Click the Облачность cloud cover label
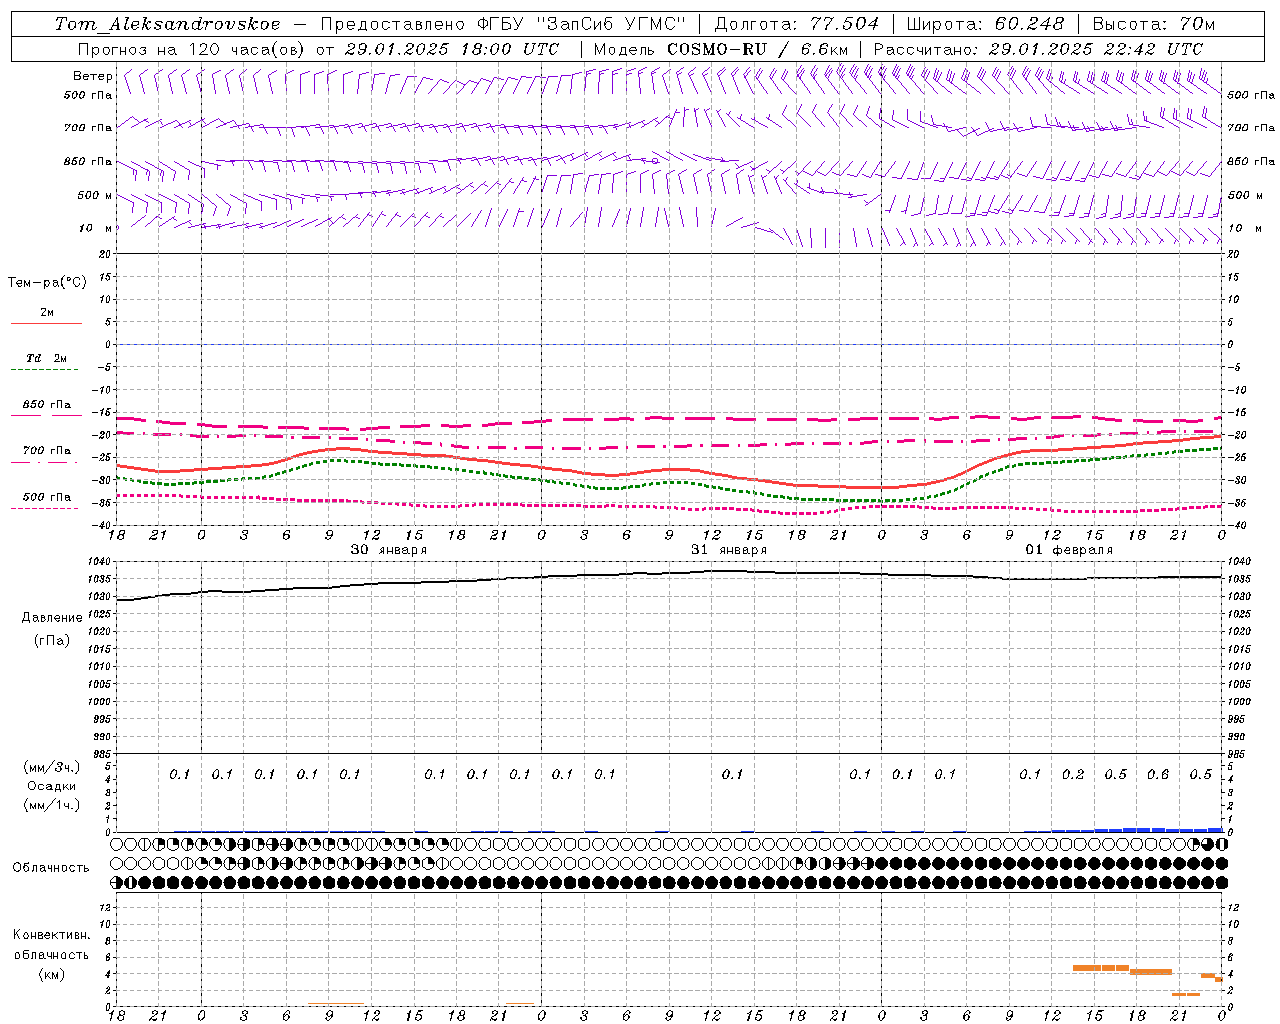Viewport: 1280px width, 1024px height. pyautogui.click(x=51, y=868)
